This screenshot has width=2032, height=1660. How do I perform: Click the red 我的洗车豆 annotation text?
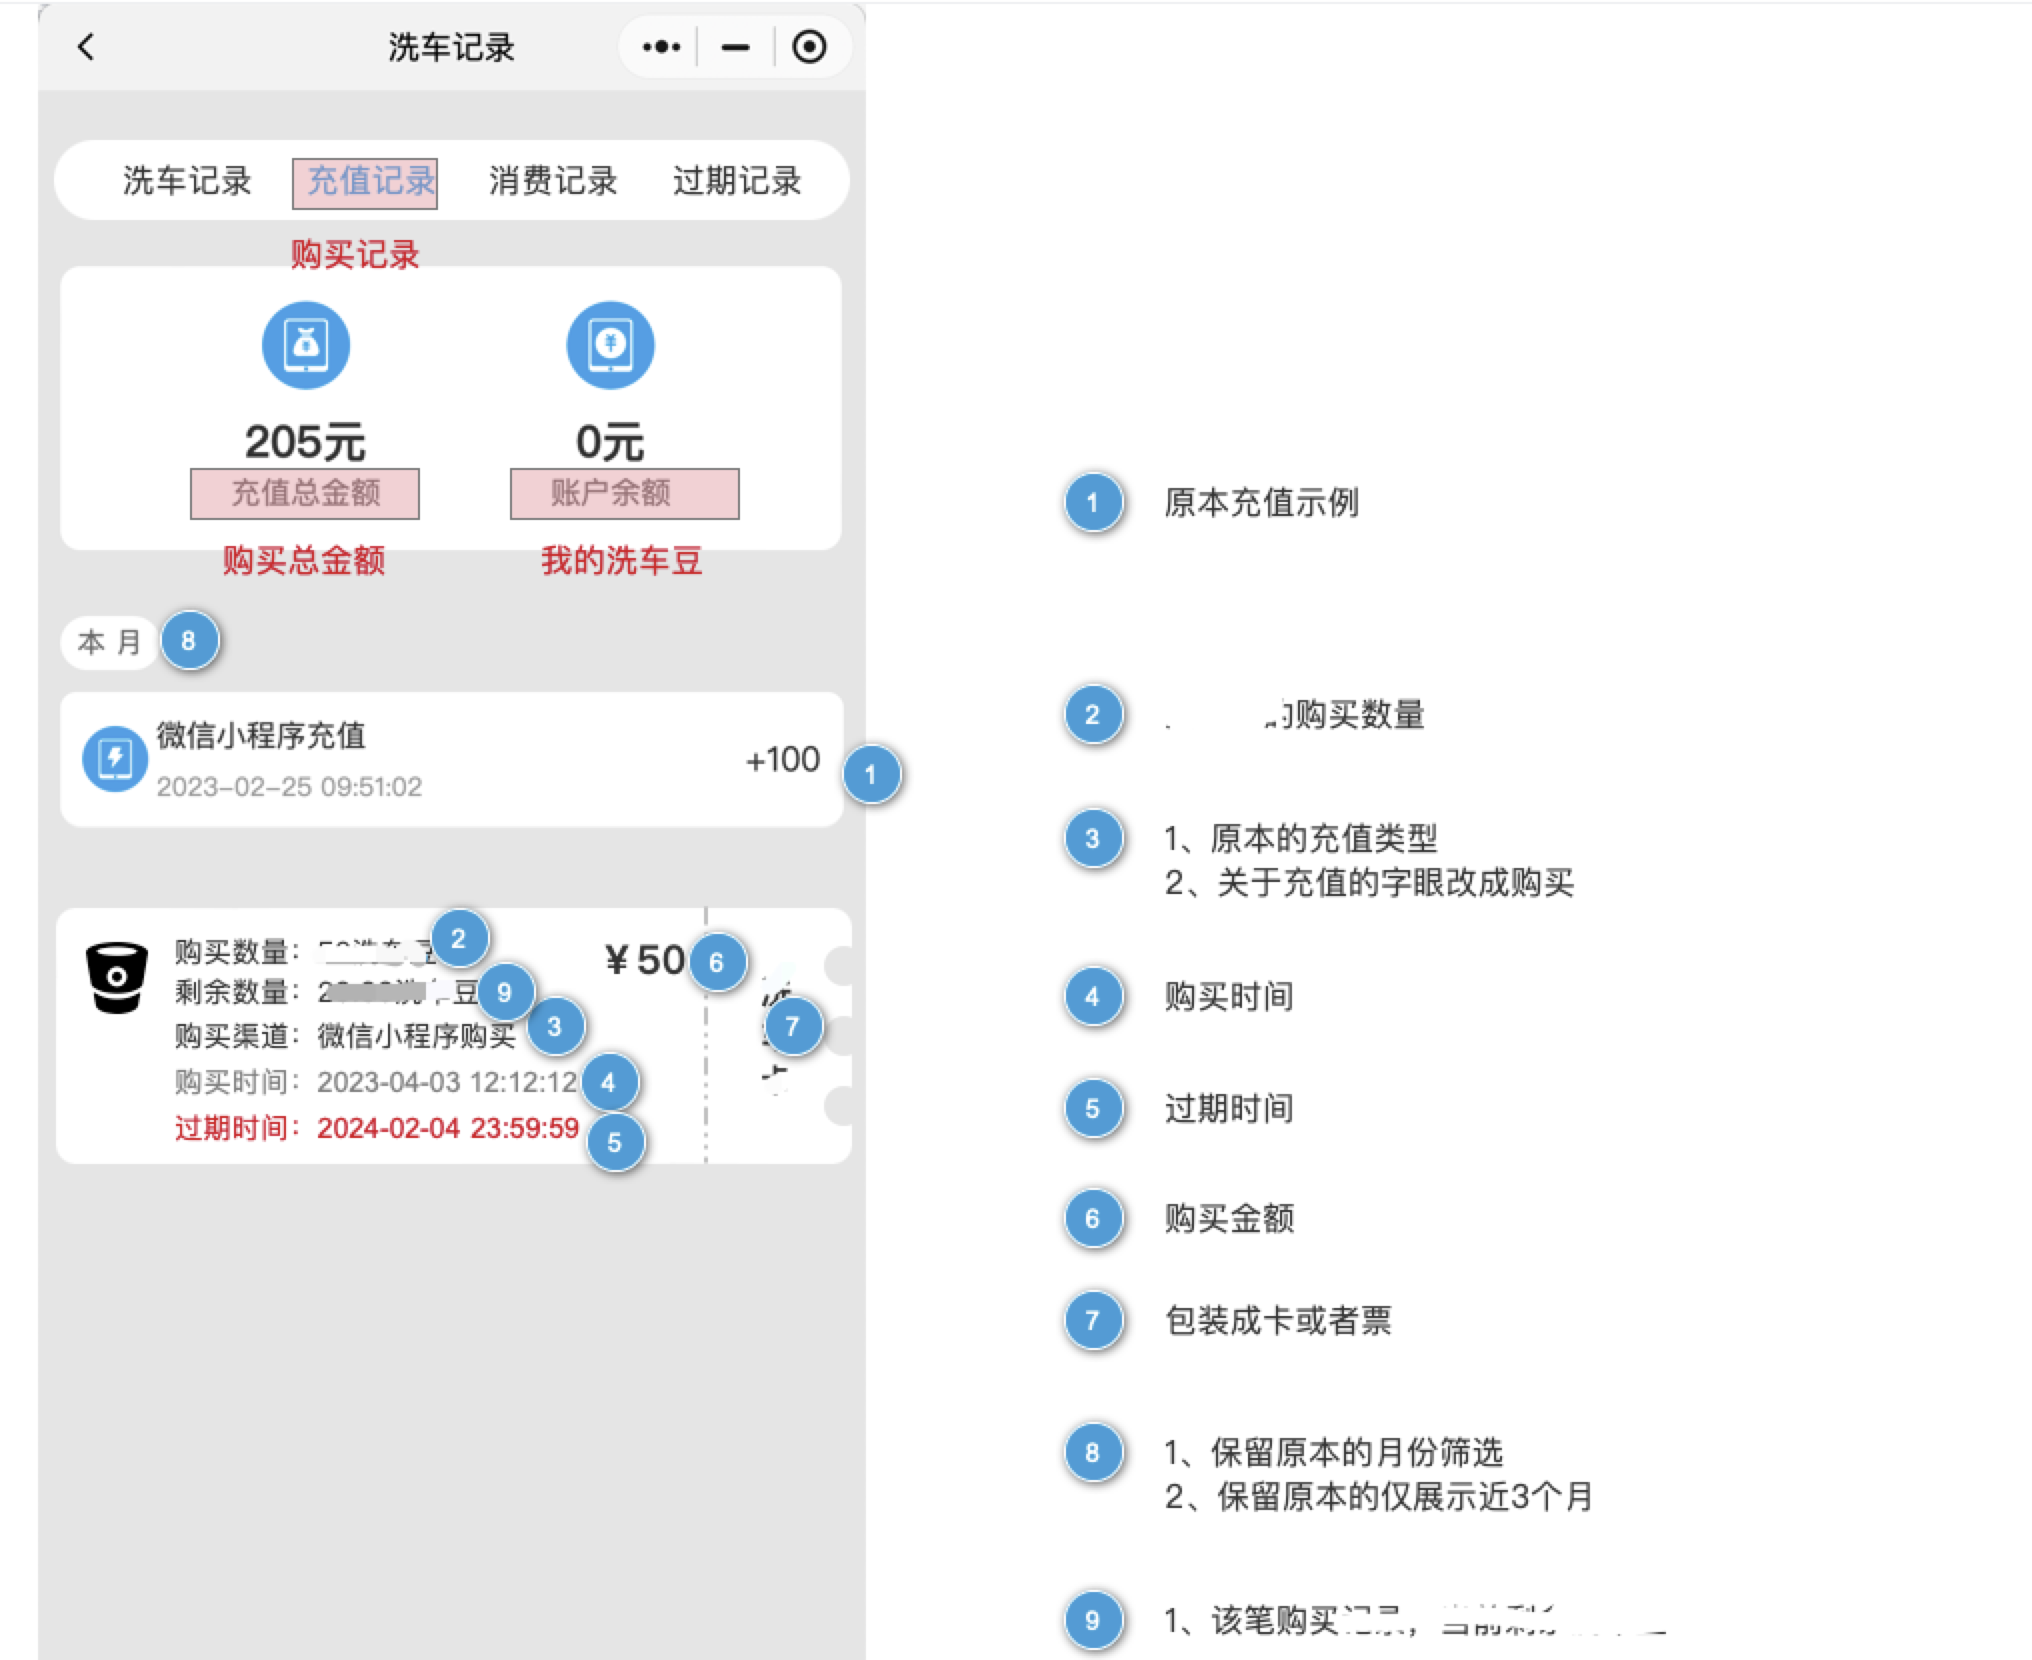pos(621,560)
